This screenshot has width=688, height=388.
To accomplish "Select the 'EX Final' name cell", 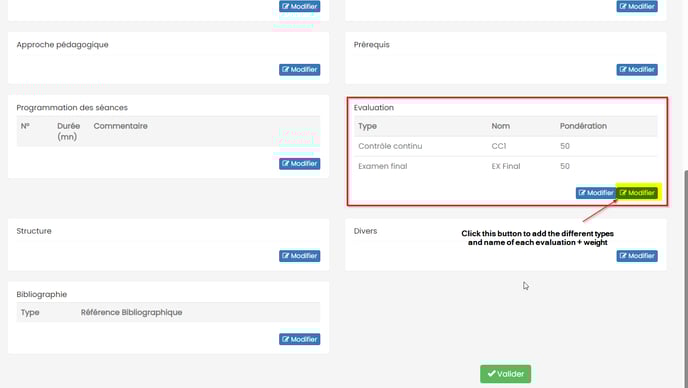I will click(x=506, y=166).
